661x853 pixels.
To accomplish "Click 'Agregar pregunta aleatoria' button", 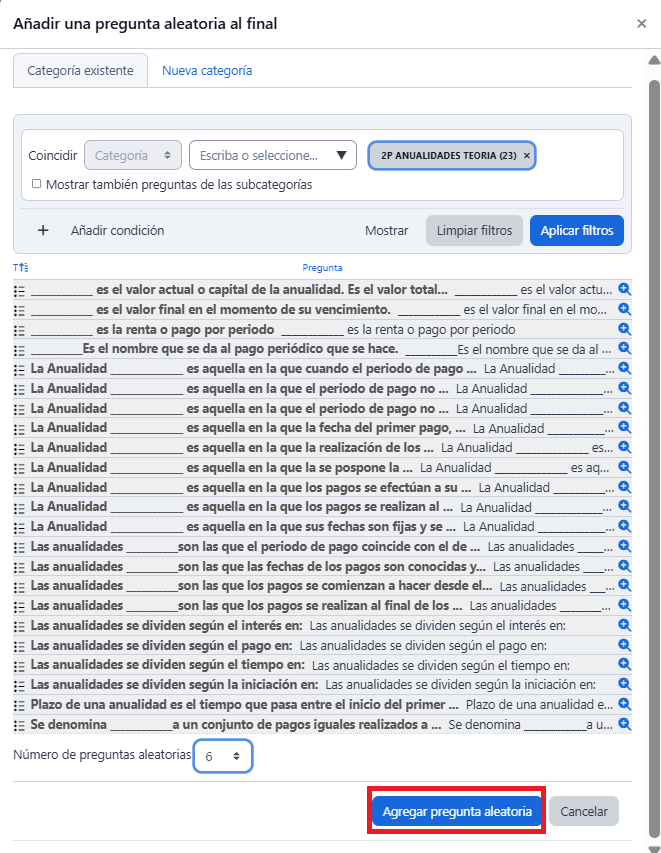I will click(x=457, y=811).
